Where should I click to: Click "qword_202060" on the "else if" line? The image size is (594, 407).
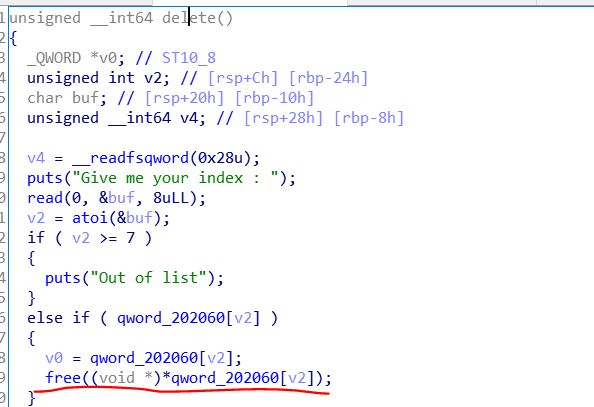pos(170,318)
